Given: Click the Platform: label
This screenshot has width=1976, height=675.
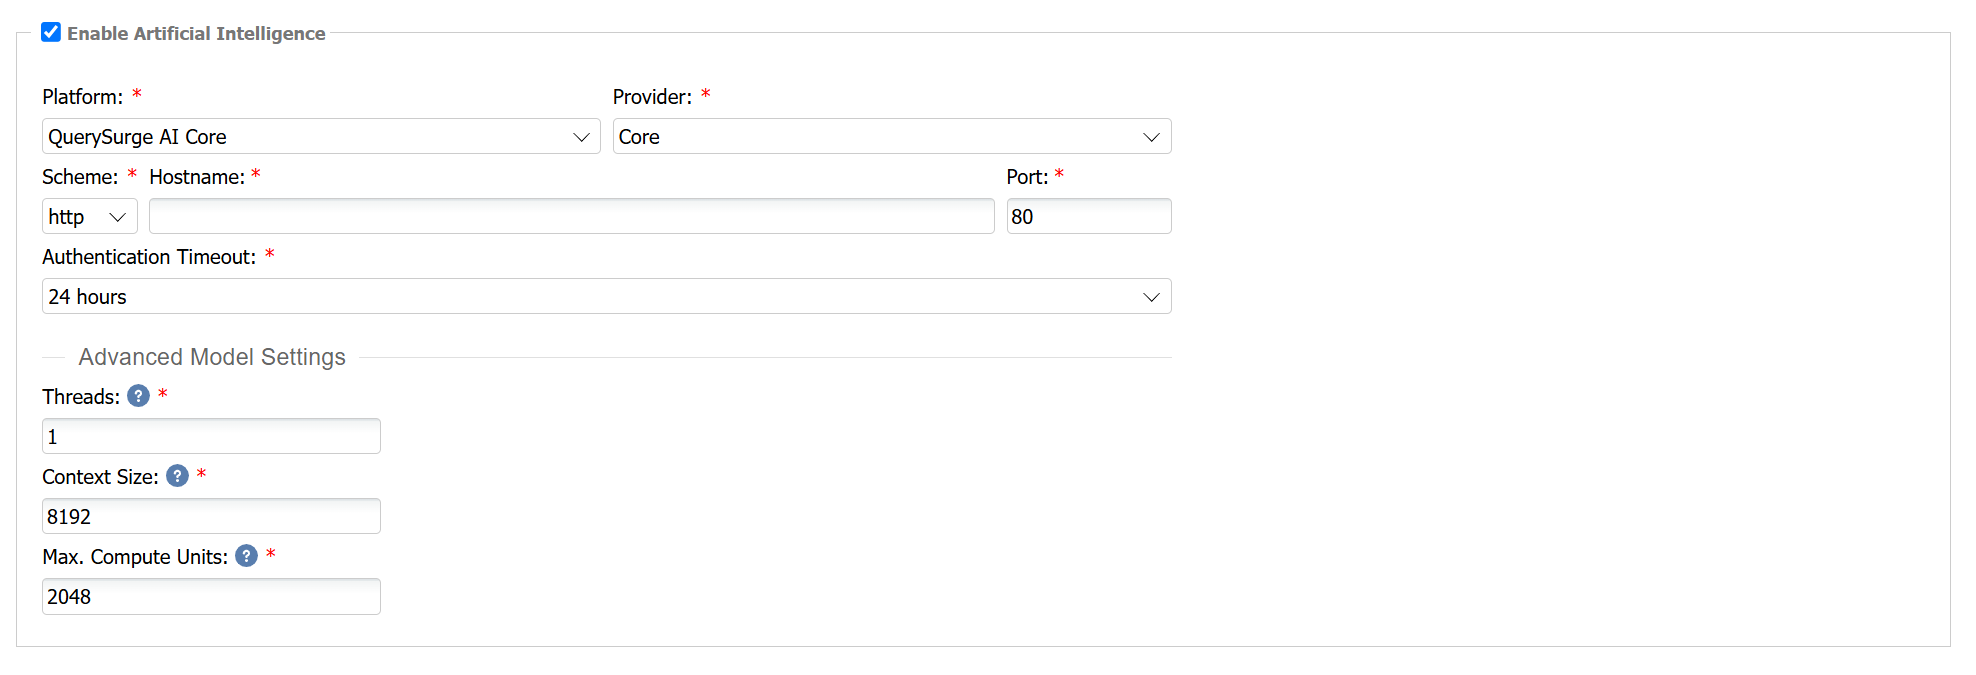Looking at the screenshot, I should click(83, 97).
